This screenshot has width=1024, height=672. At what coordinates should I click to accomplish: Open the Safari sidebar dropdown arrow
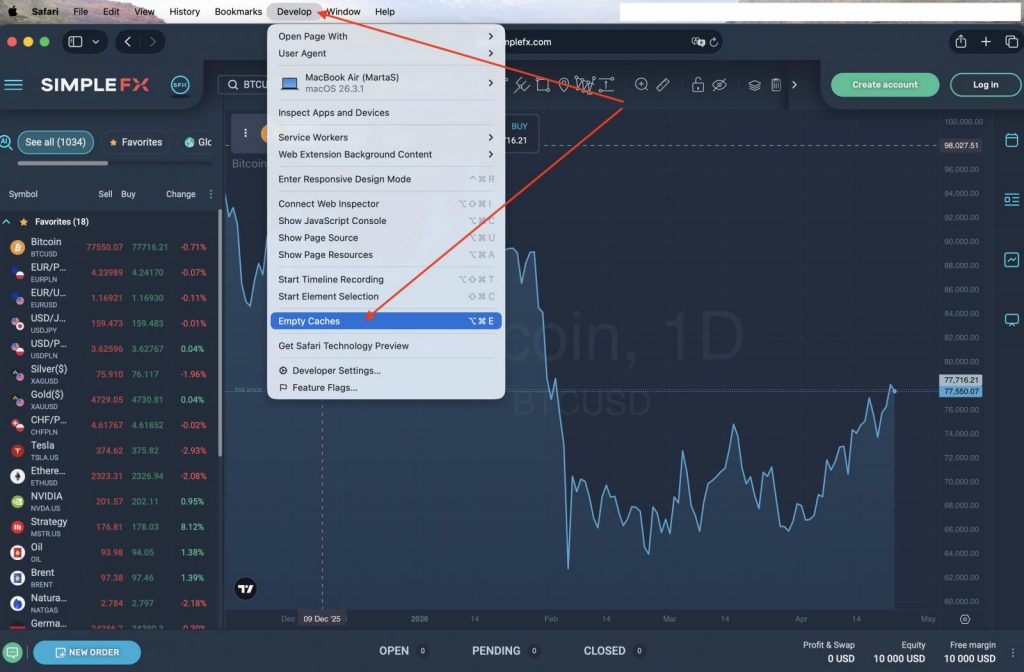coord(96,42)
